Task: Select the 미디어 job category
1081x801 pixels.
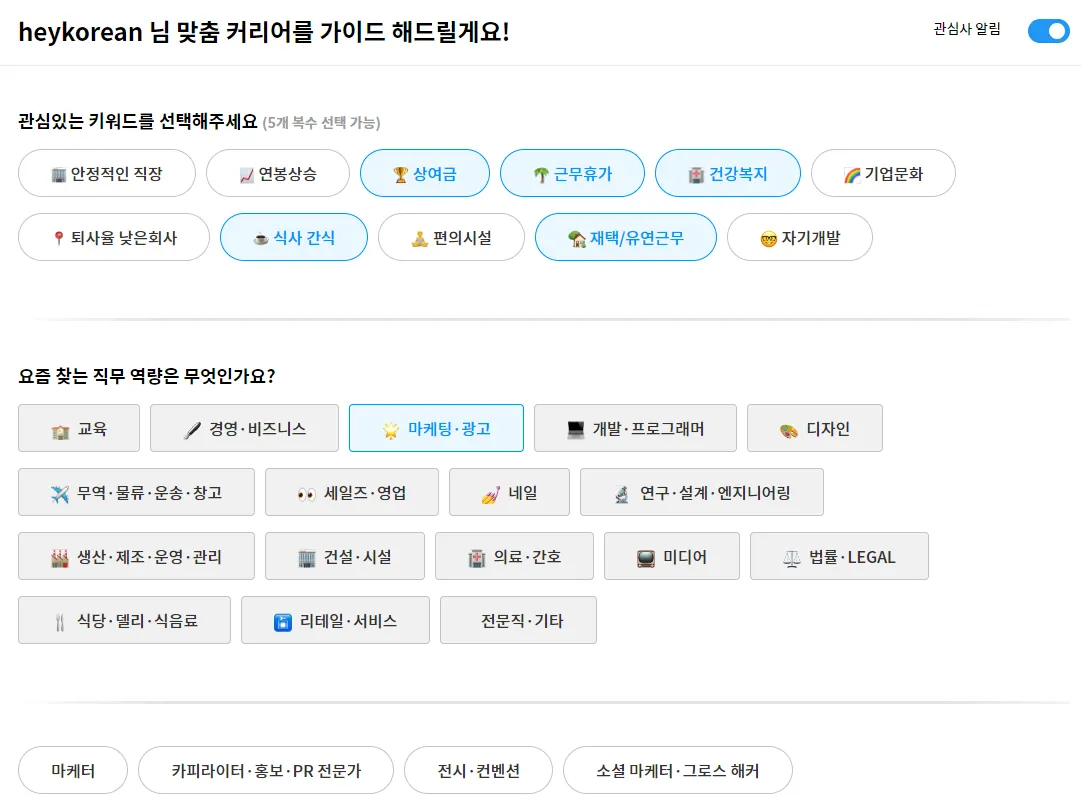Action: 672,557
